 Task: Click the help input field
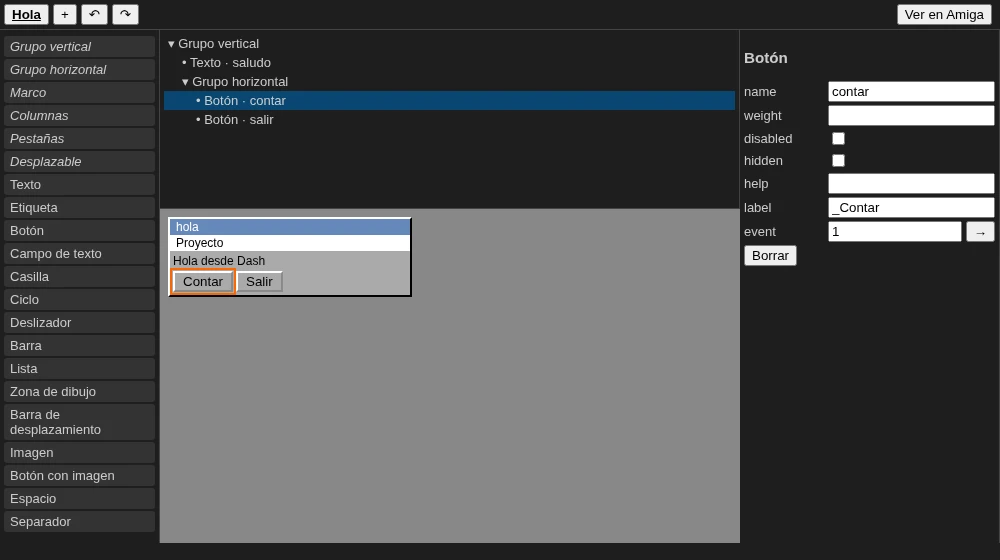[911, 184]
